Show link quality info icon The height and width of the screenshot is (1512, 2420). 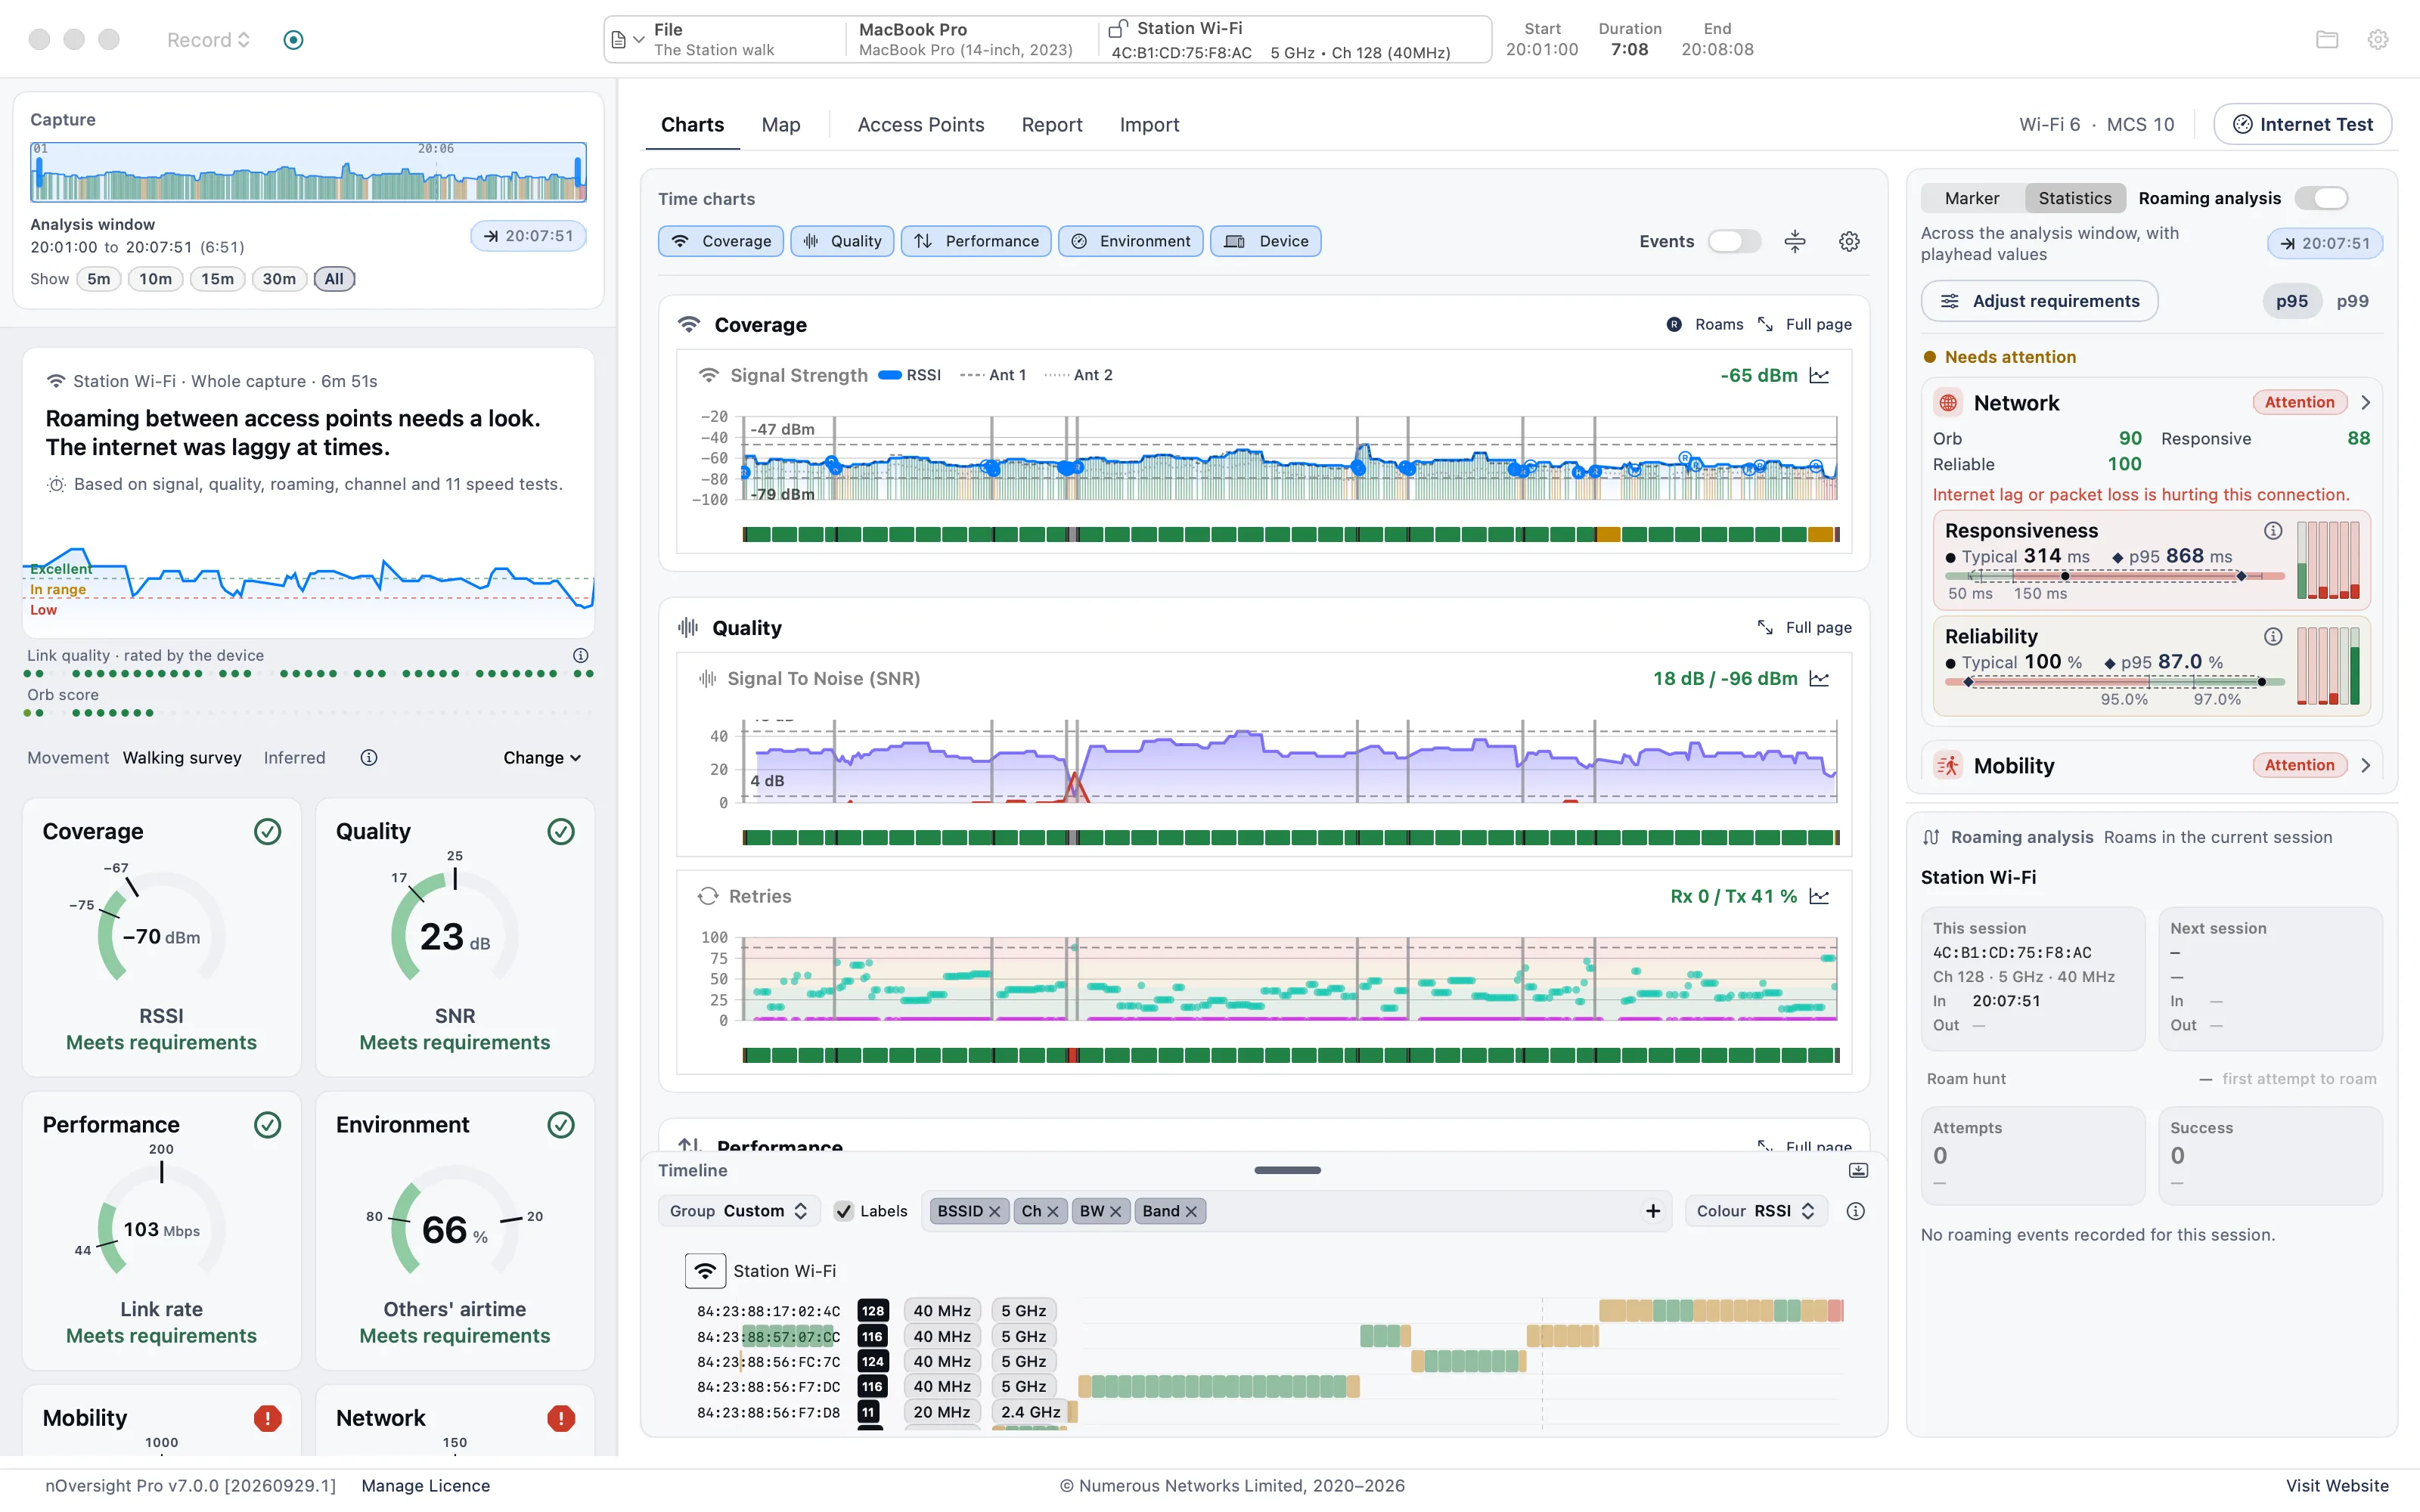pos(580,655)
